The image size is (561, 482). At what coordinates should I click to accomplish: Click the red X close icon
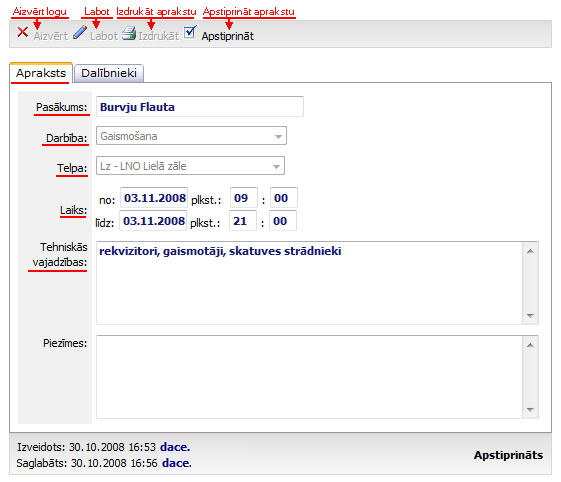23,32
